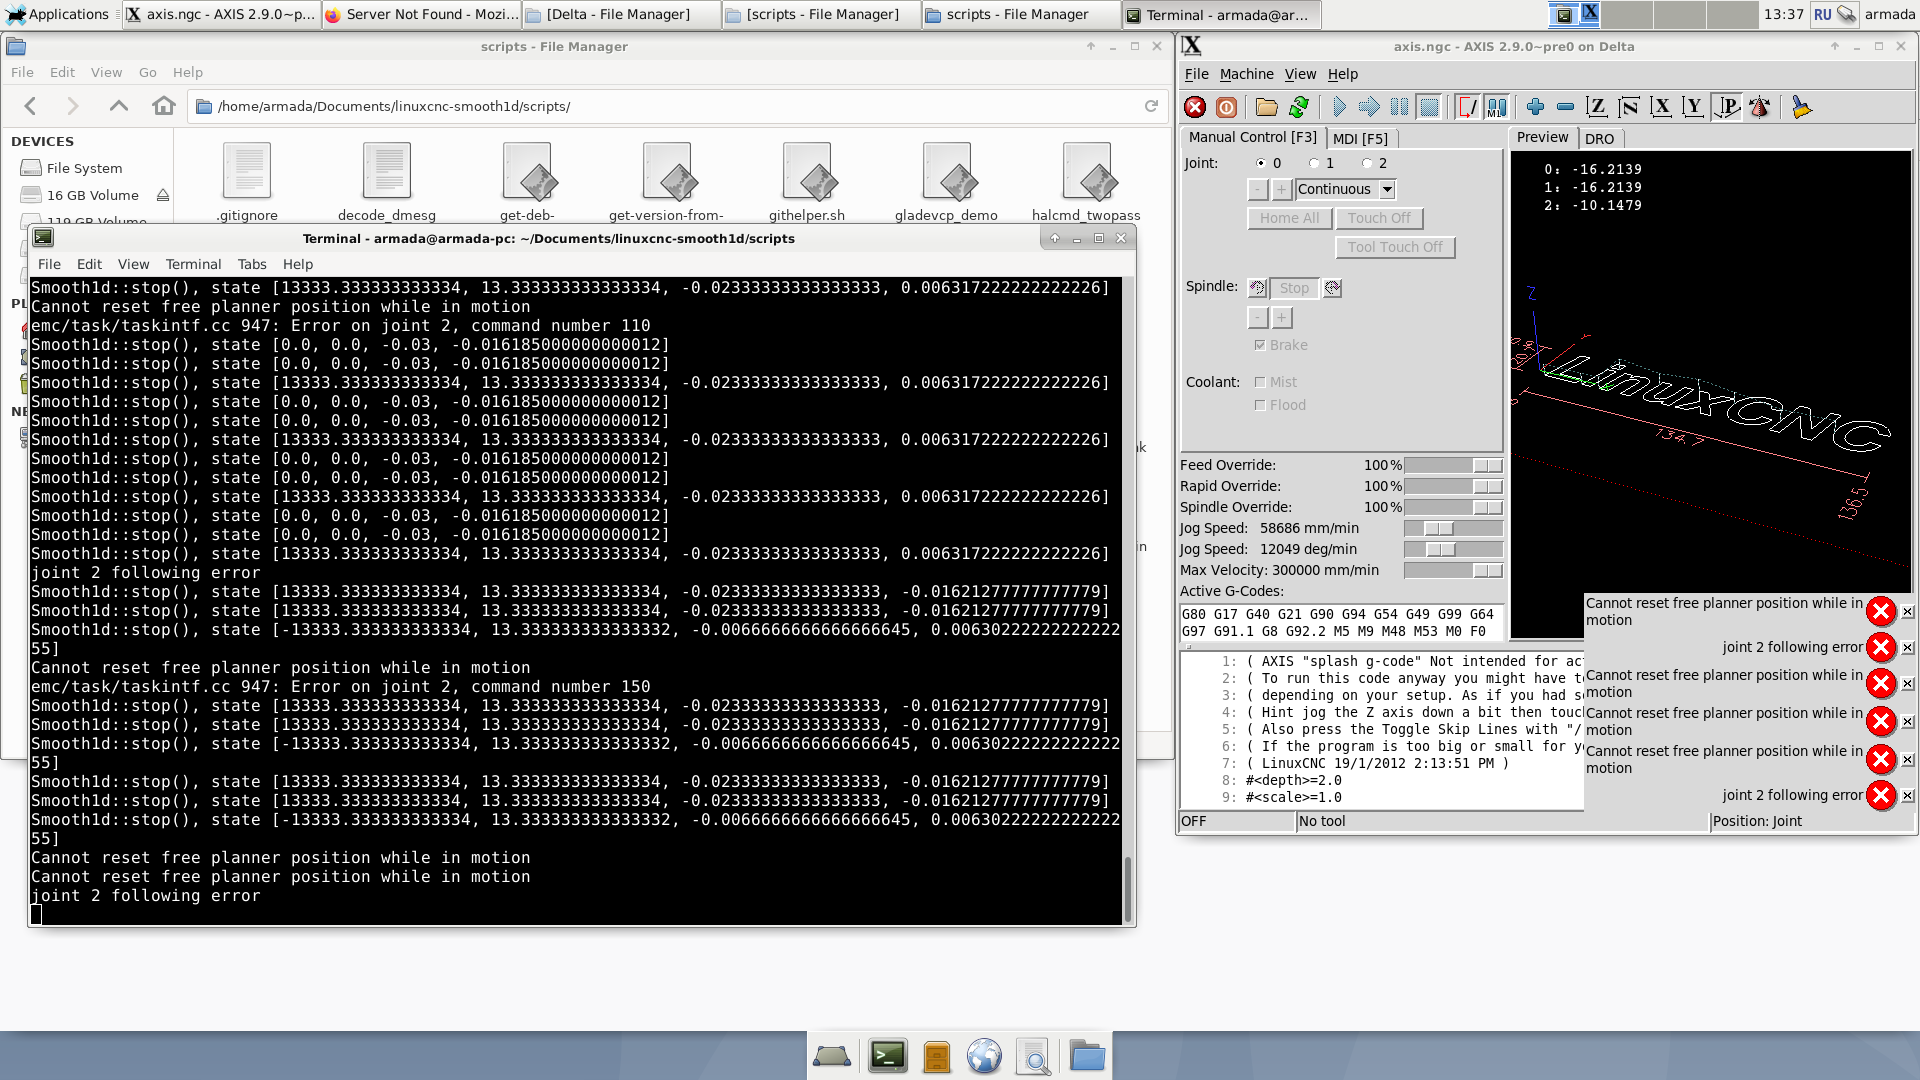Screen dimensions: 1920x1080
Task: Click jog minus button beside Continuous
Action: [1258, 189]
